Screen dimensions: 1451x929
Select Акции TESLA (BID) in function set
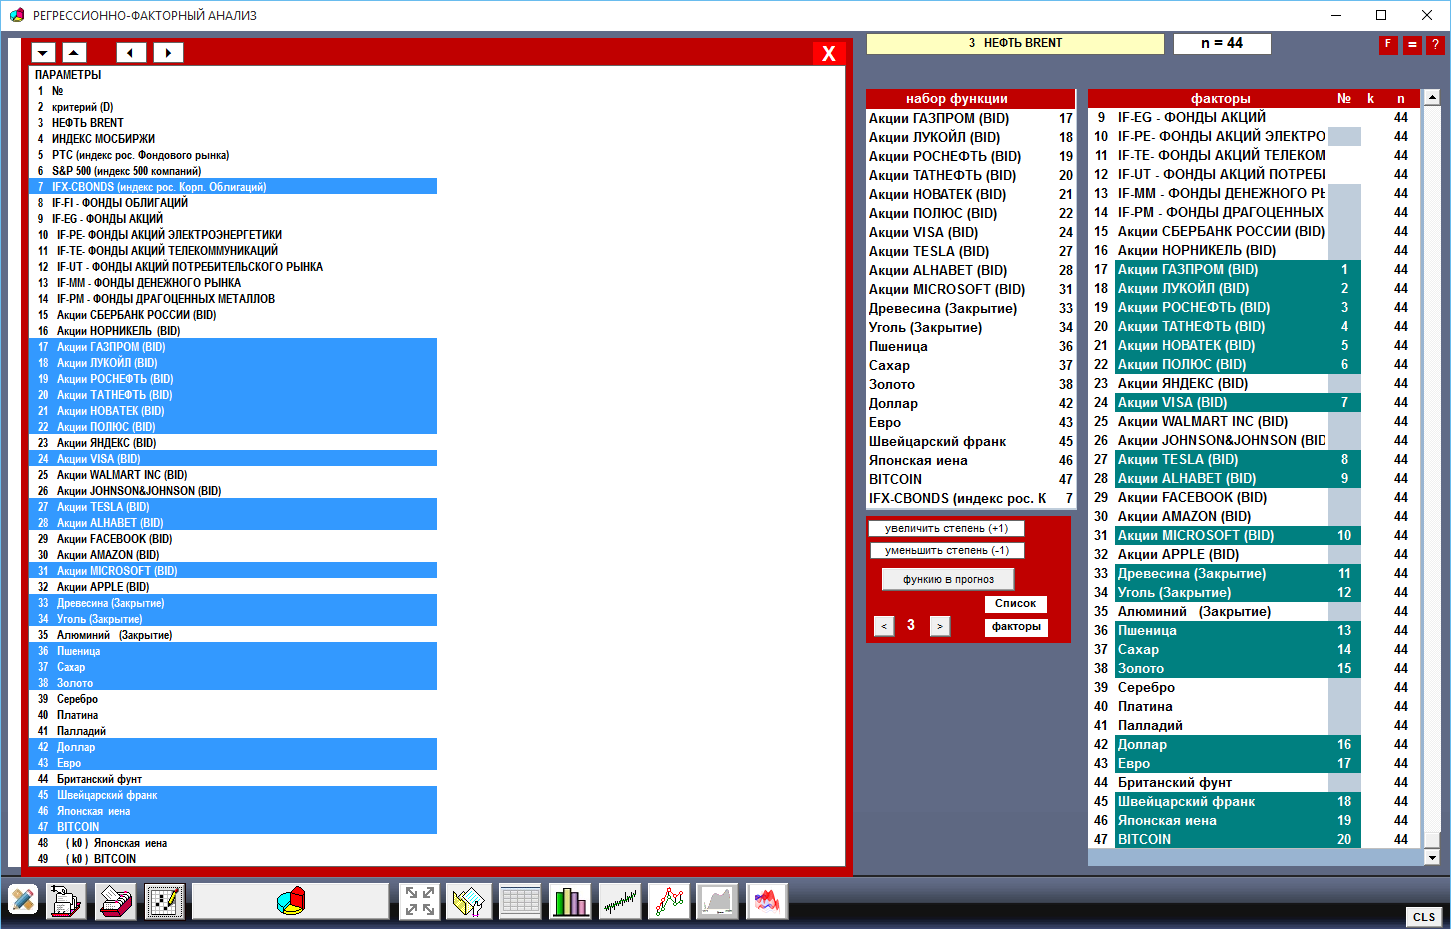[928, 252]
